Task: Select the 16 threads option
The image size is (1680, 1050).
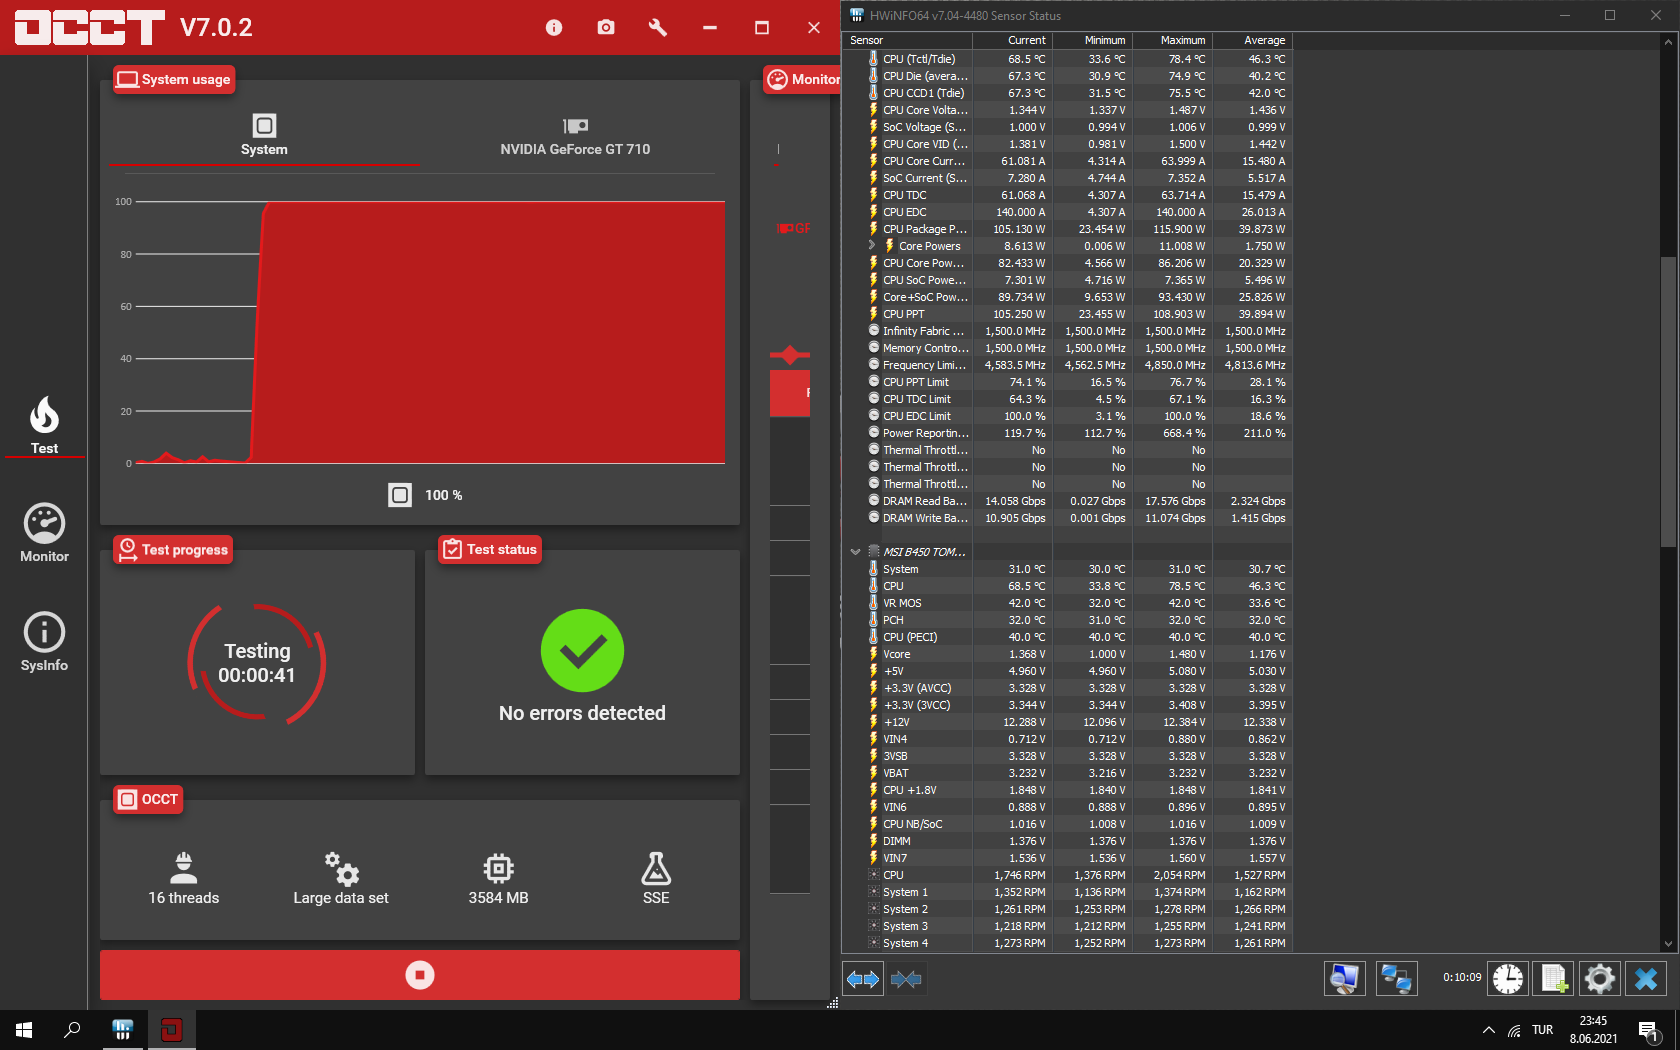Action: pyautogui.click(x=184, y=879)
